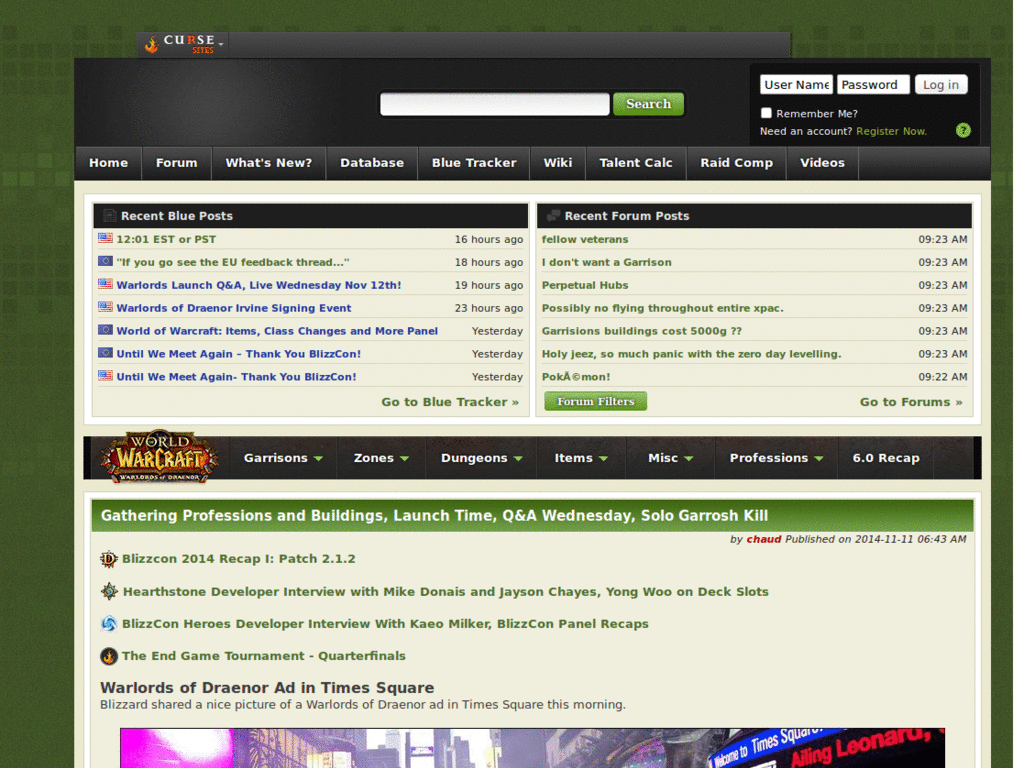
Task: Open the Times Square ad image
Action: [x=532, y=748]
